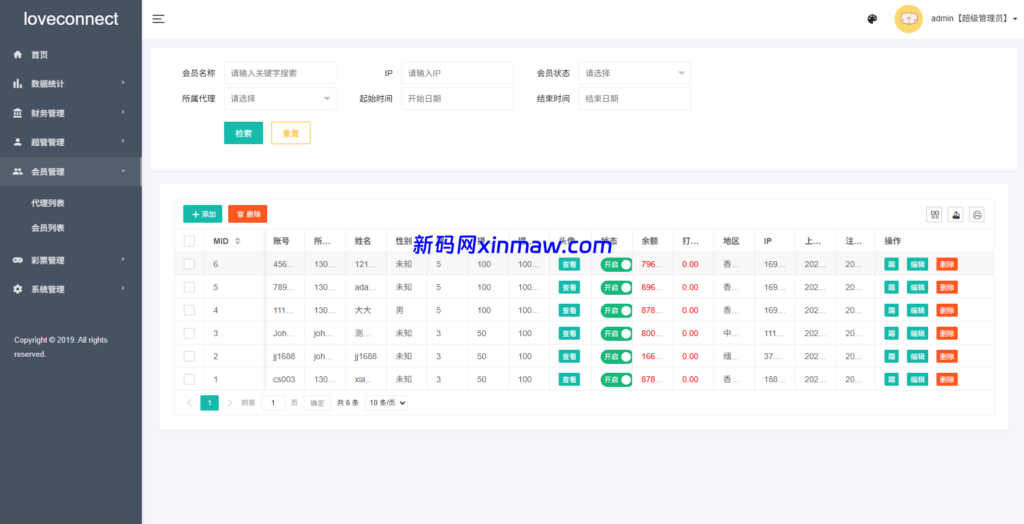The image size is (1024, 524).
Task: Open the 起始时间 start date field
Action: 458,99
